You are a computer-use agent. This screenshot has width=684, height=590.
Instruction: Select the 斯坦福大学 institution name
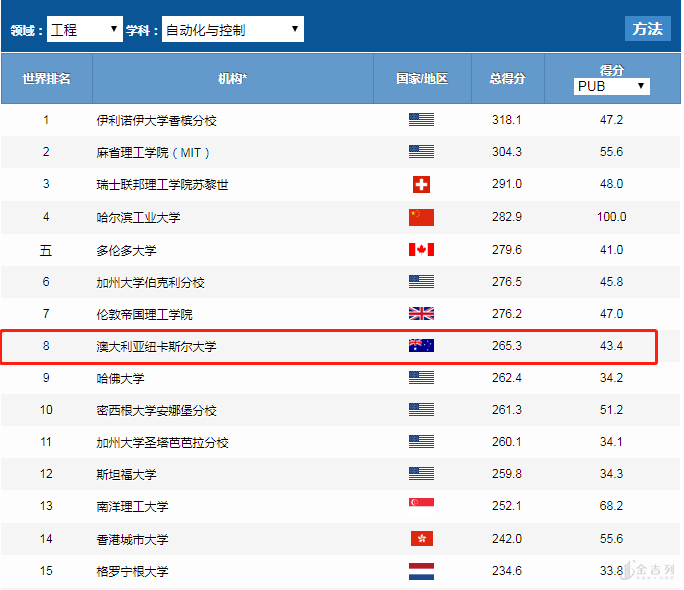pyautogui.click(x=126, y=474)
